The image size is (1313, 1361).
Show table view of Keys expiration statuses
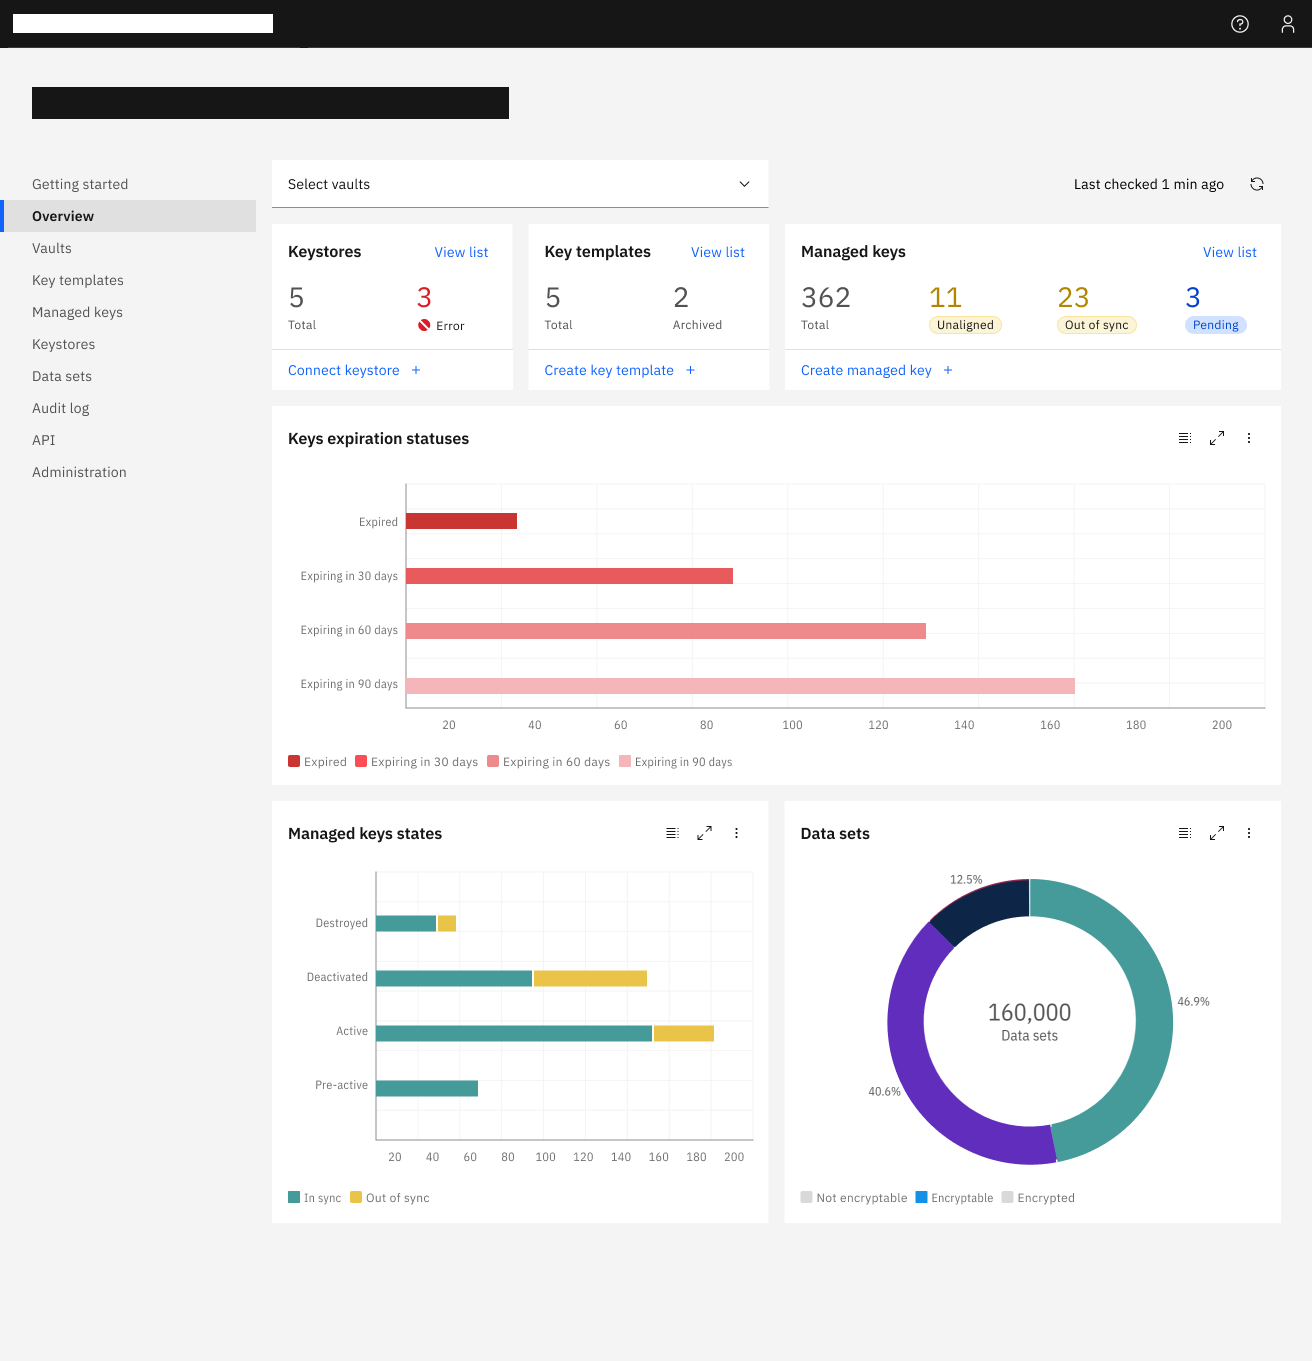pos(1185,438)
